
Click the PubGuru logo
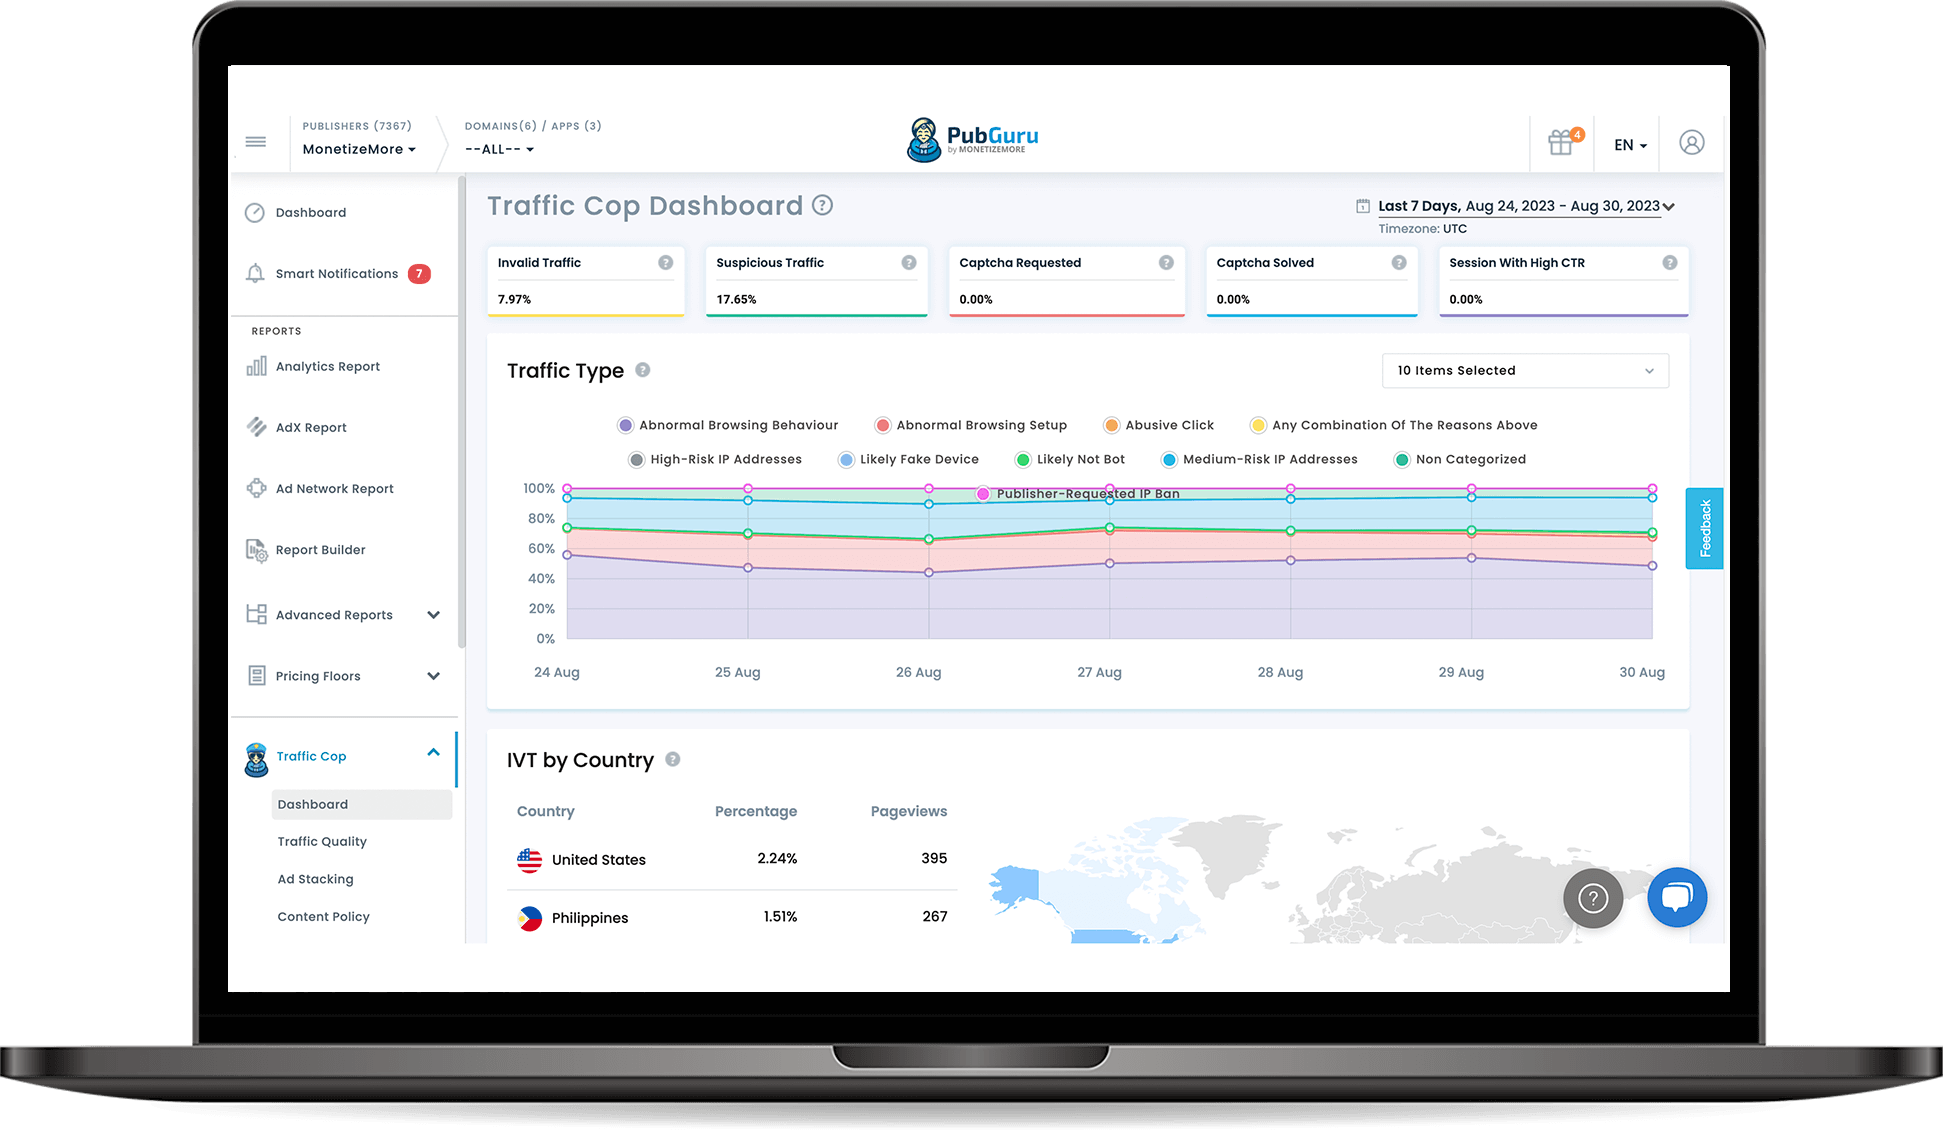[972, 140]
